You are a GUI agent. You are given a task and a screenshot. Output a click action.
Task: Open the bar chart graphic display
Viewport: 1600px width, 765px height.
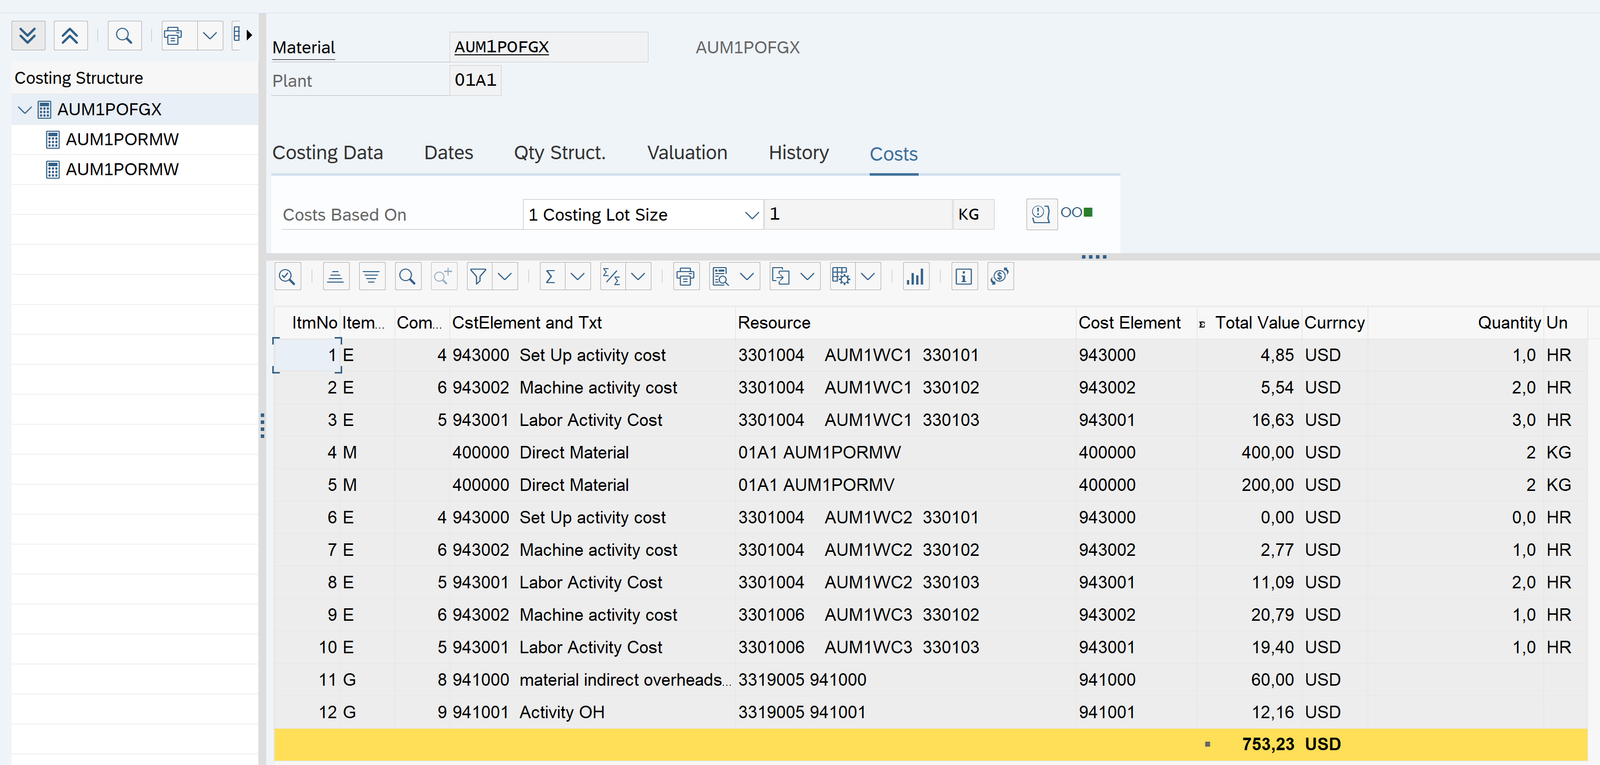point(915,277)
